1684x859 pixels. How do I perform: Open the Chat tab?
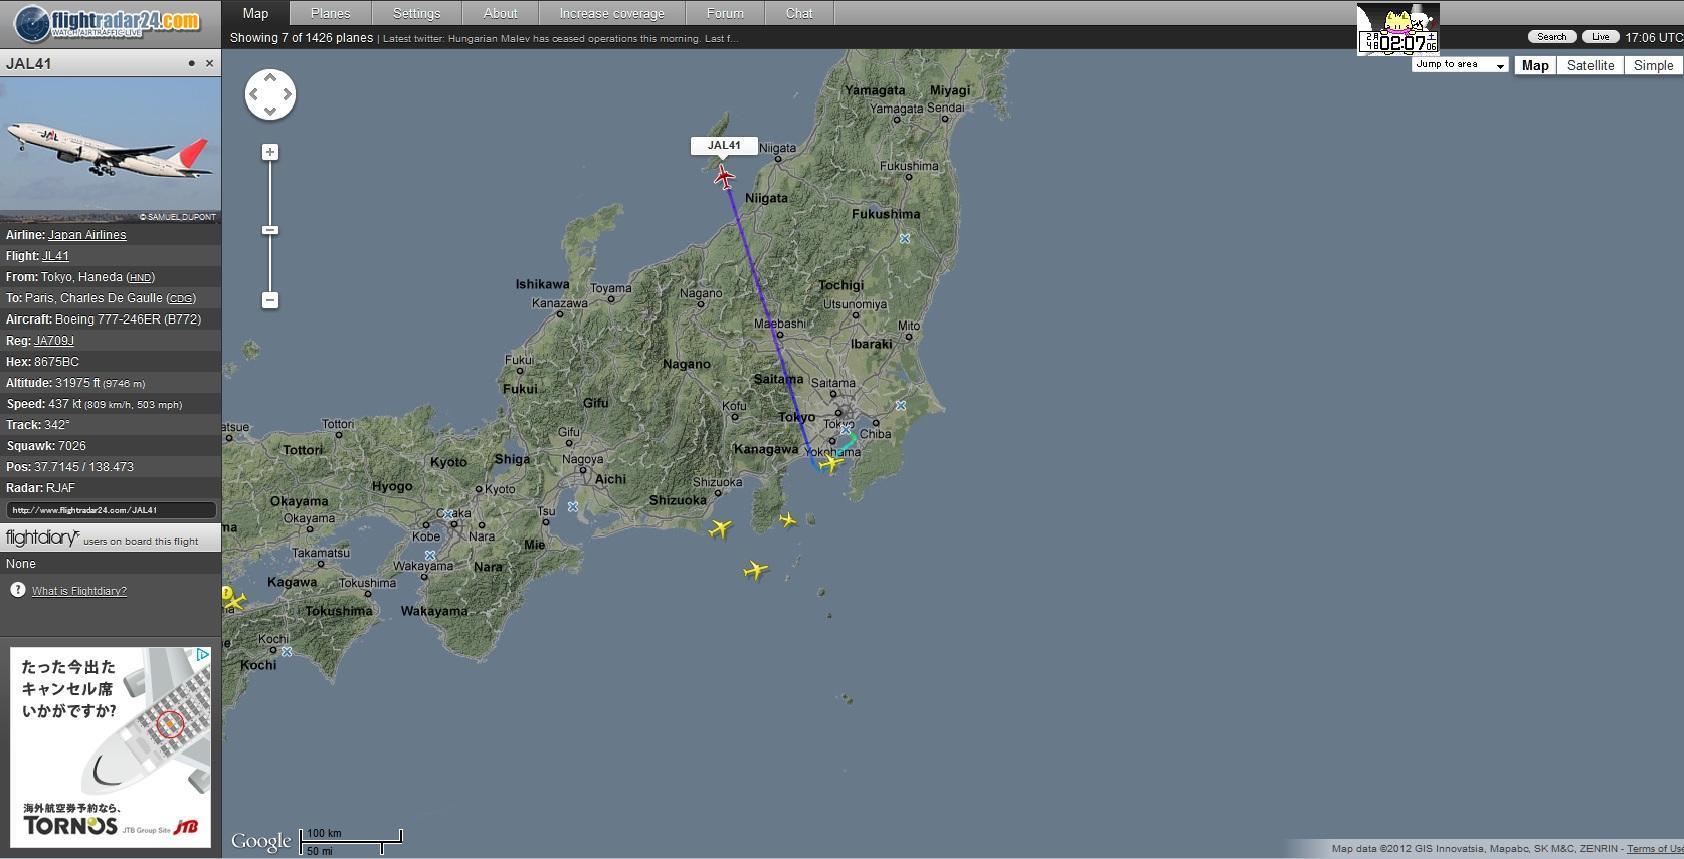(x=799, y=13)
